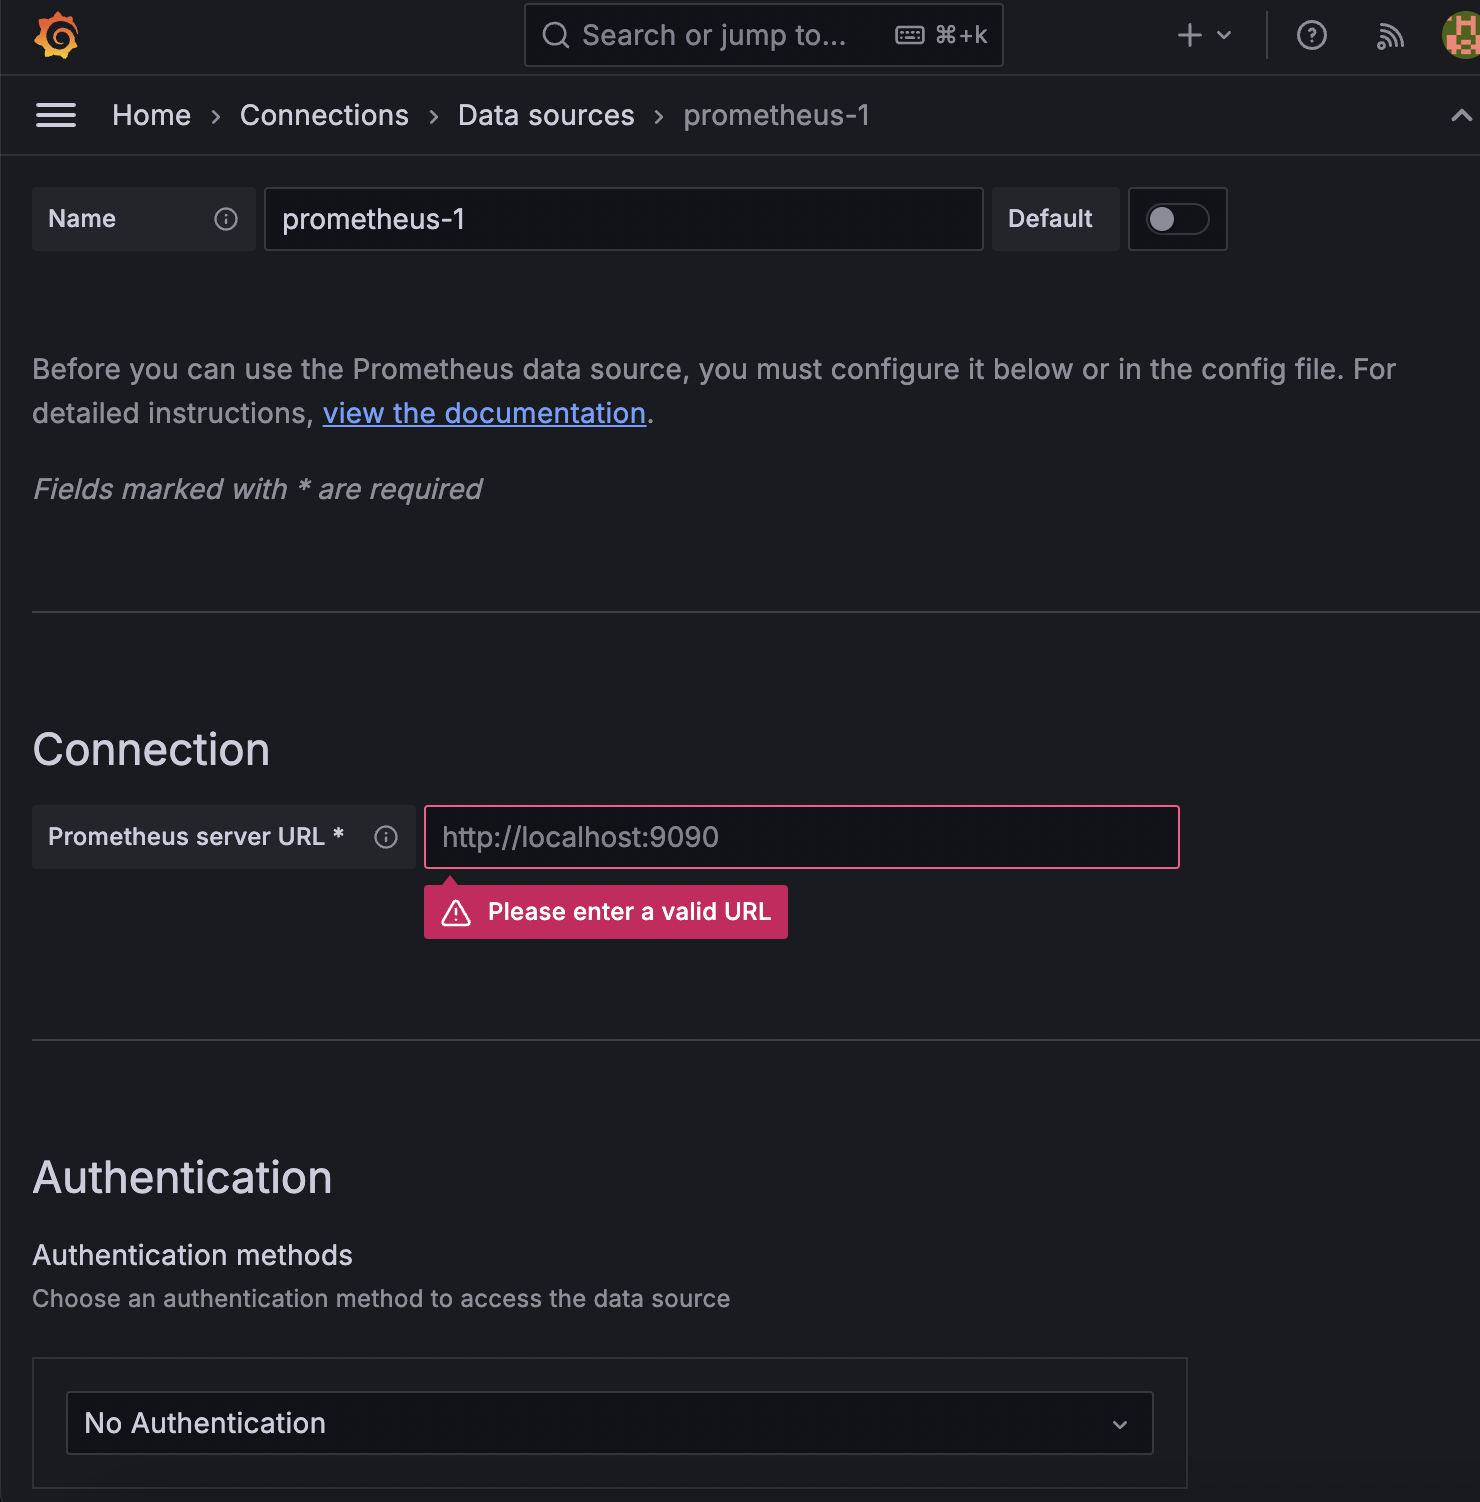1480x1502 pixels.
Task: Click the Name input containing prometheus-1
Action: click(624, 219)
